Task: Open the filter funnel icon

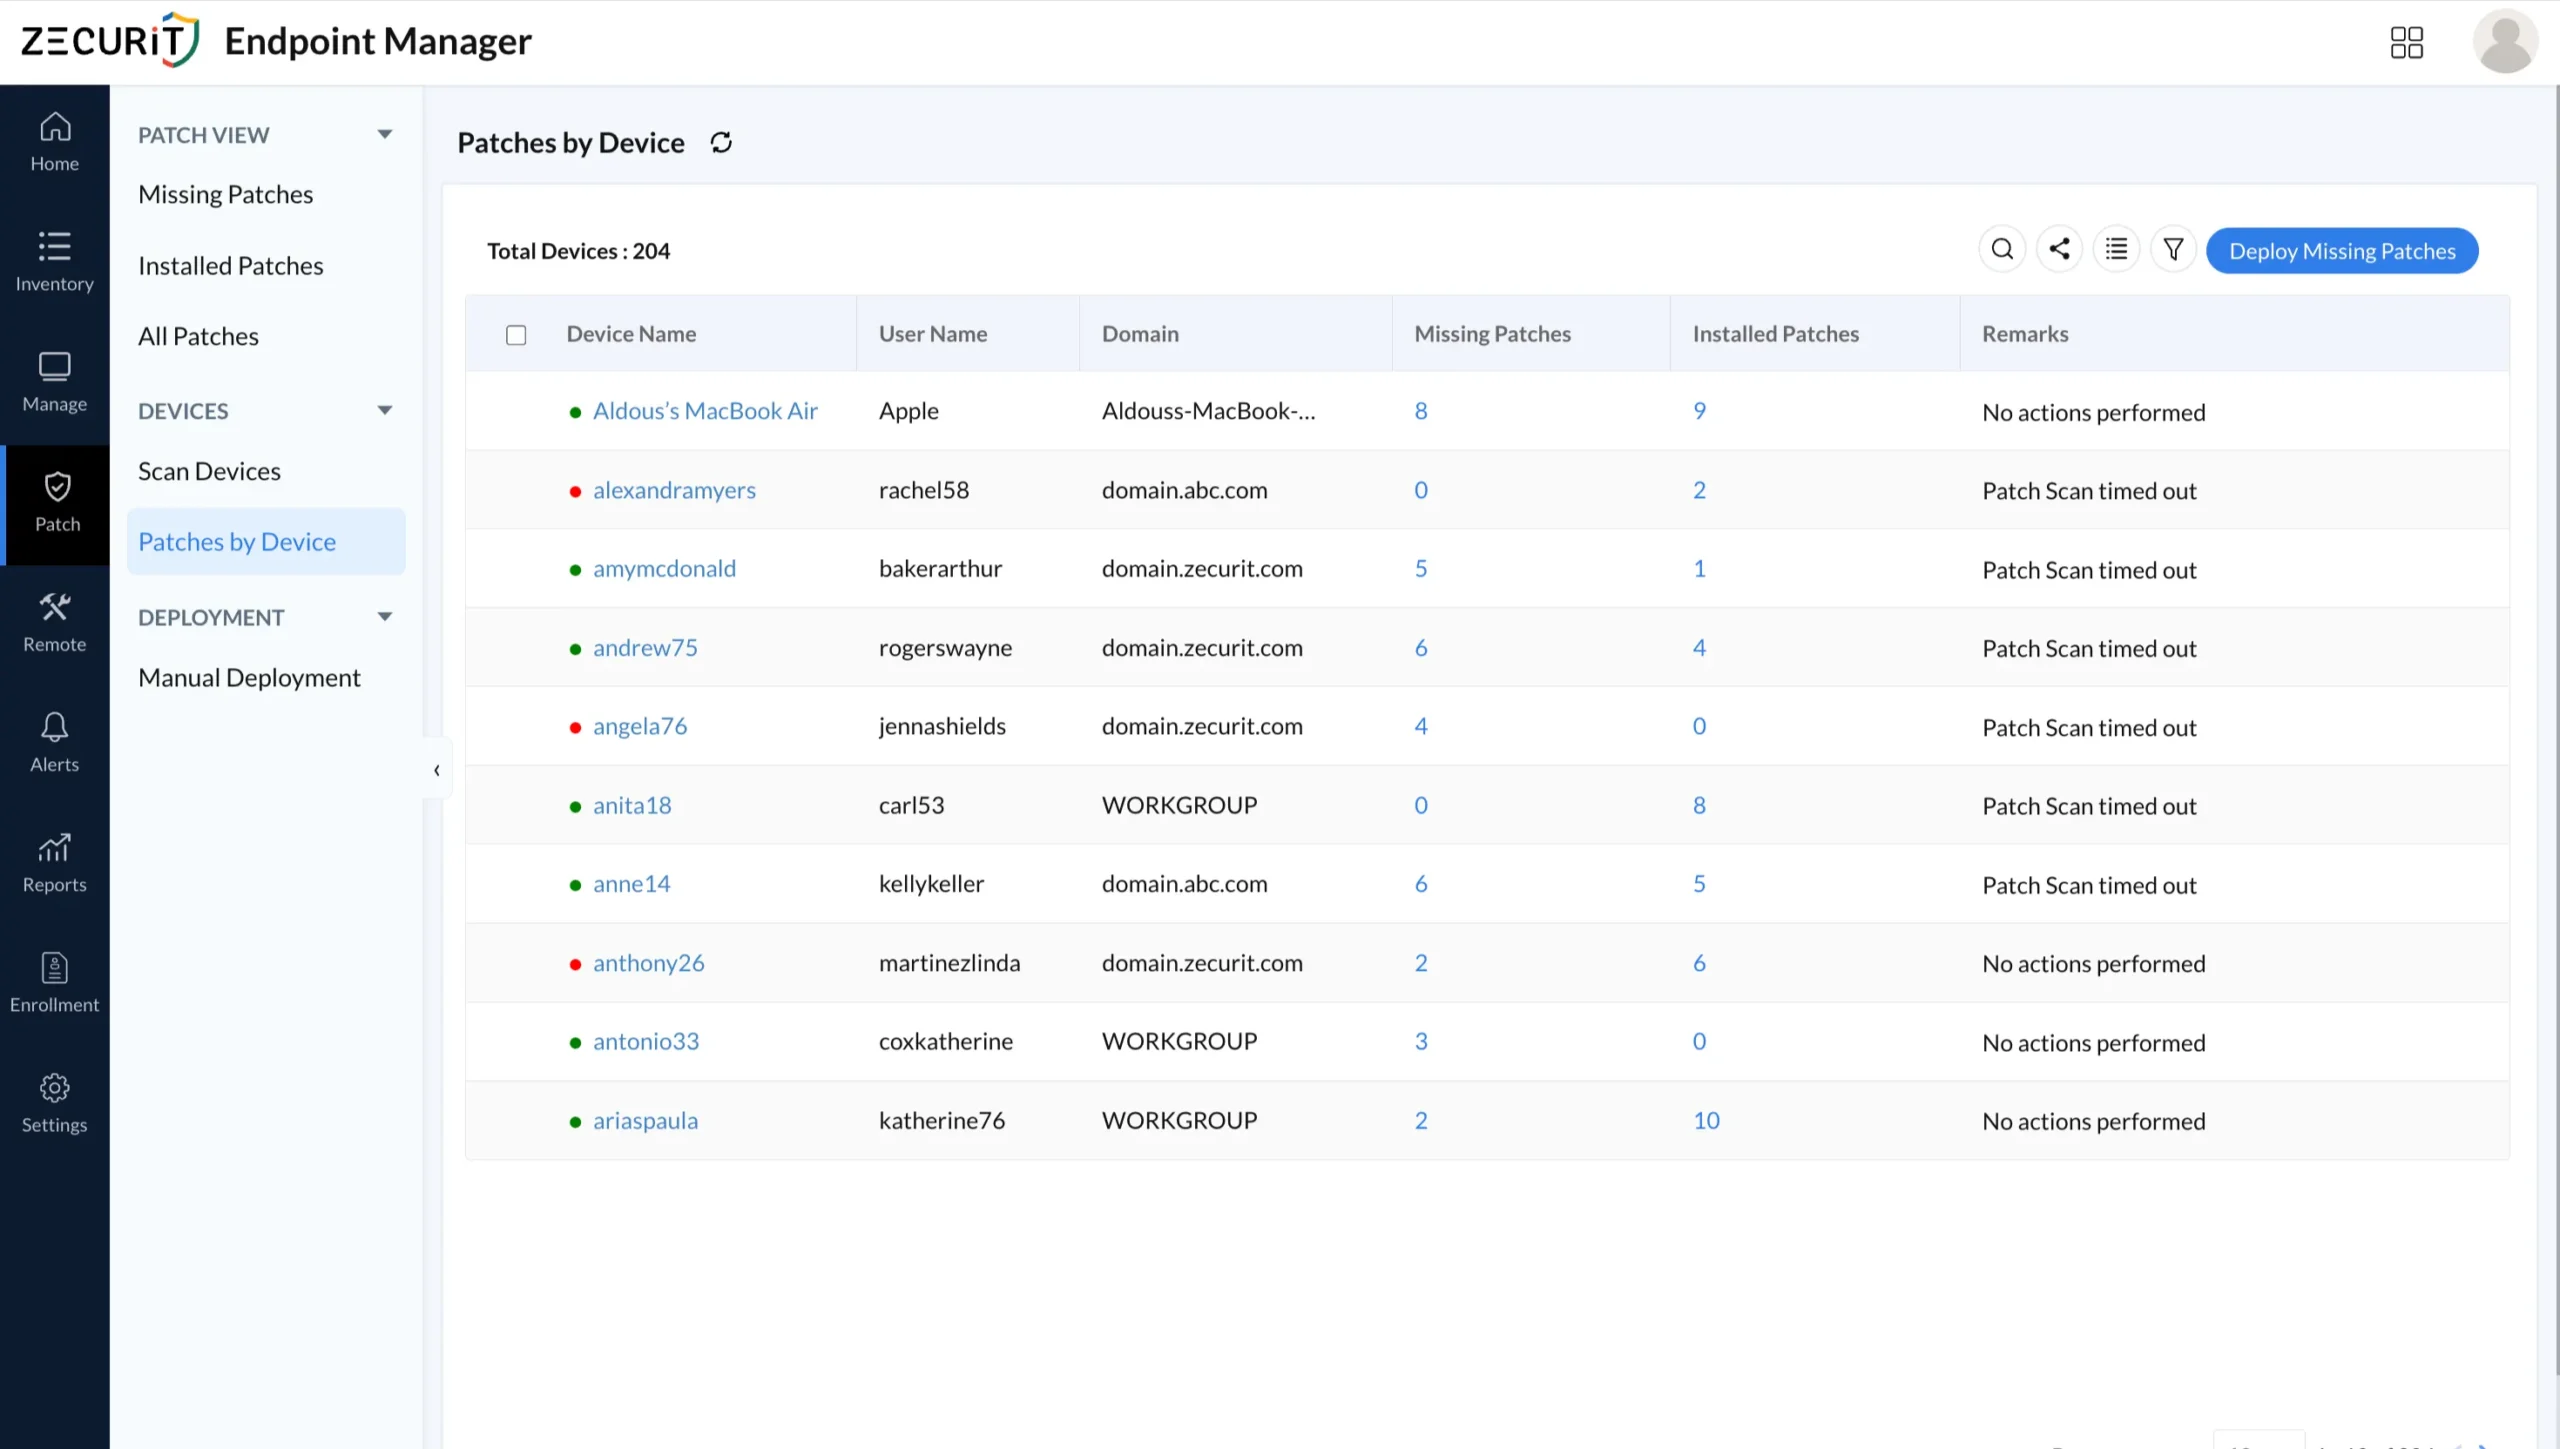Action: (2173, 250)
